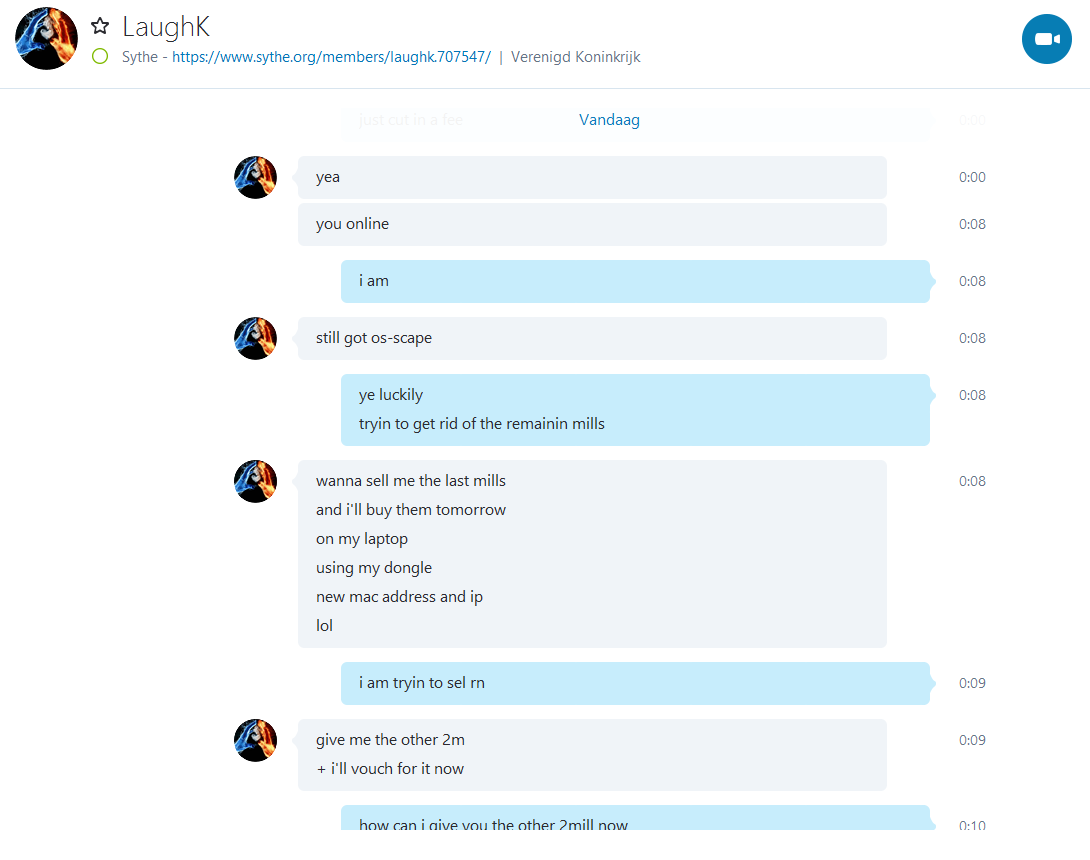Viewport: 1090px width, 860px height.
Task: Start a video call with LaughK
Action: point(1046,39)
